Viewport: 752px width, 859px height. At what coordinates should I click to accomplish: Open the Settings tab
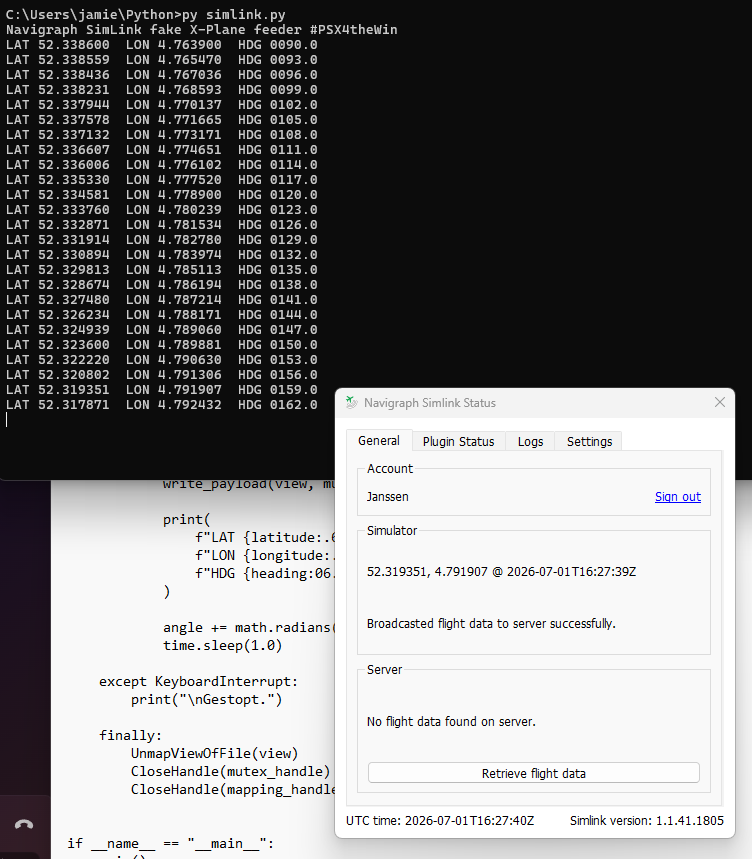click(589, 442)
